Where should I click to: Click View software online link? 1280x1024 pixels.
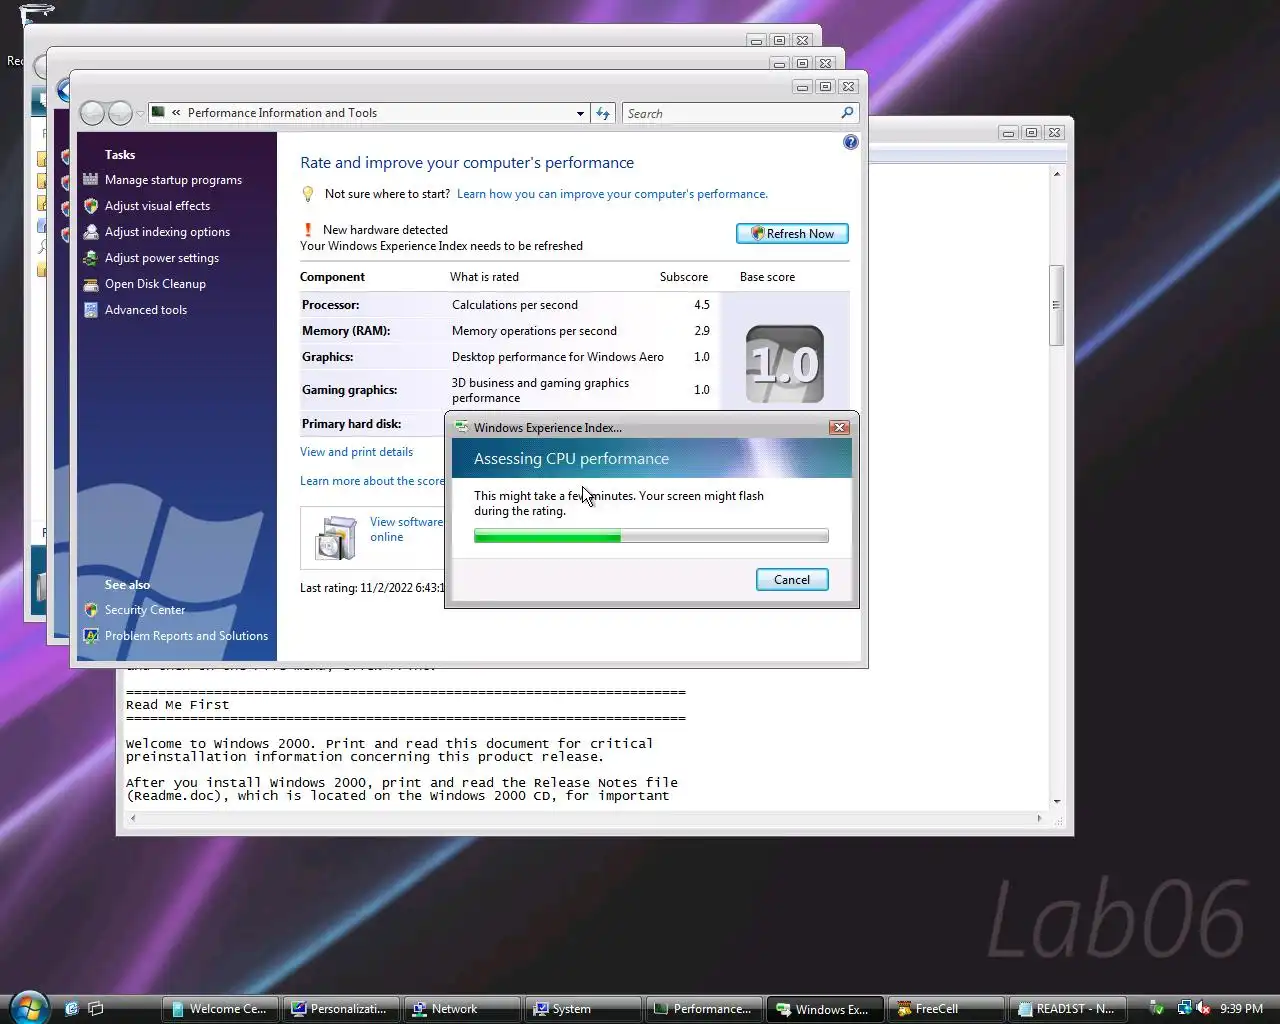[405, 529]
